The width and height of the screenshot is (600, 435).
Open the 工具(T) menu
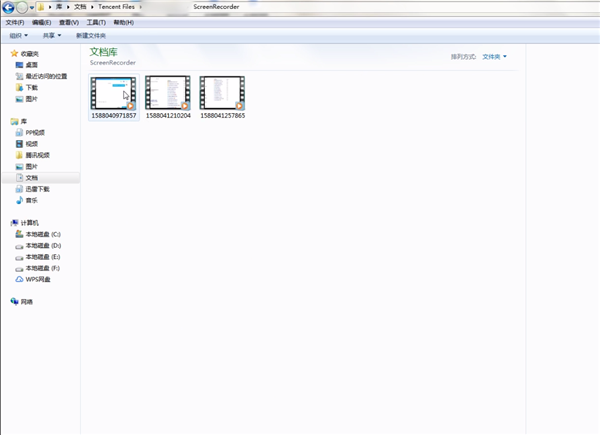(96, 23)
